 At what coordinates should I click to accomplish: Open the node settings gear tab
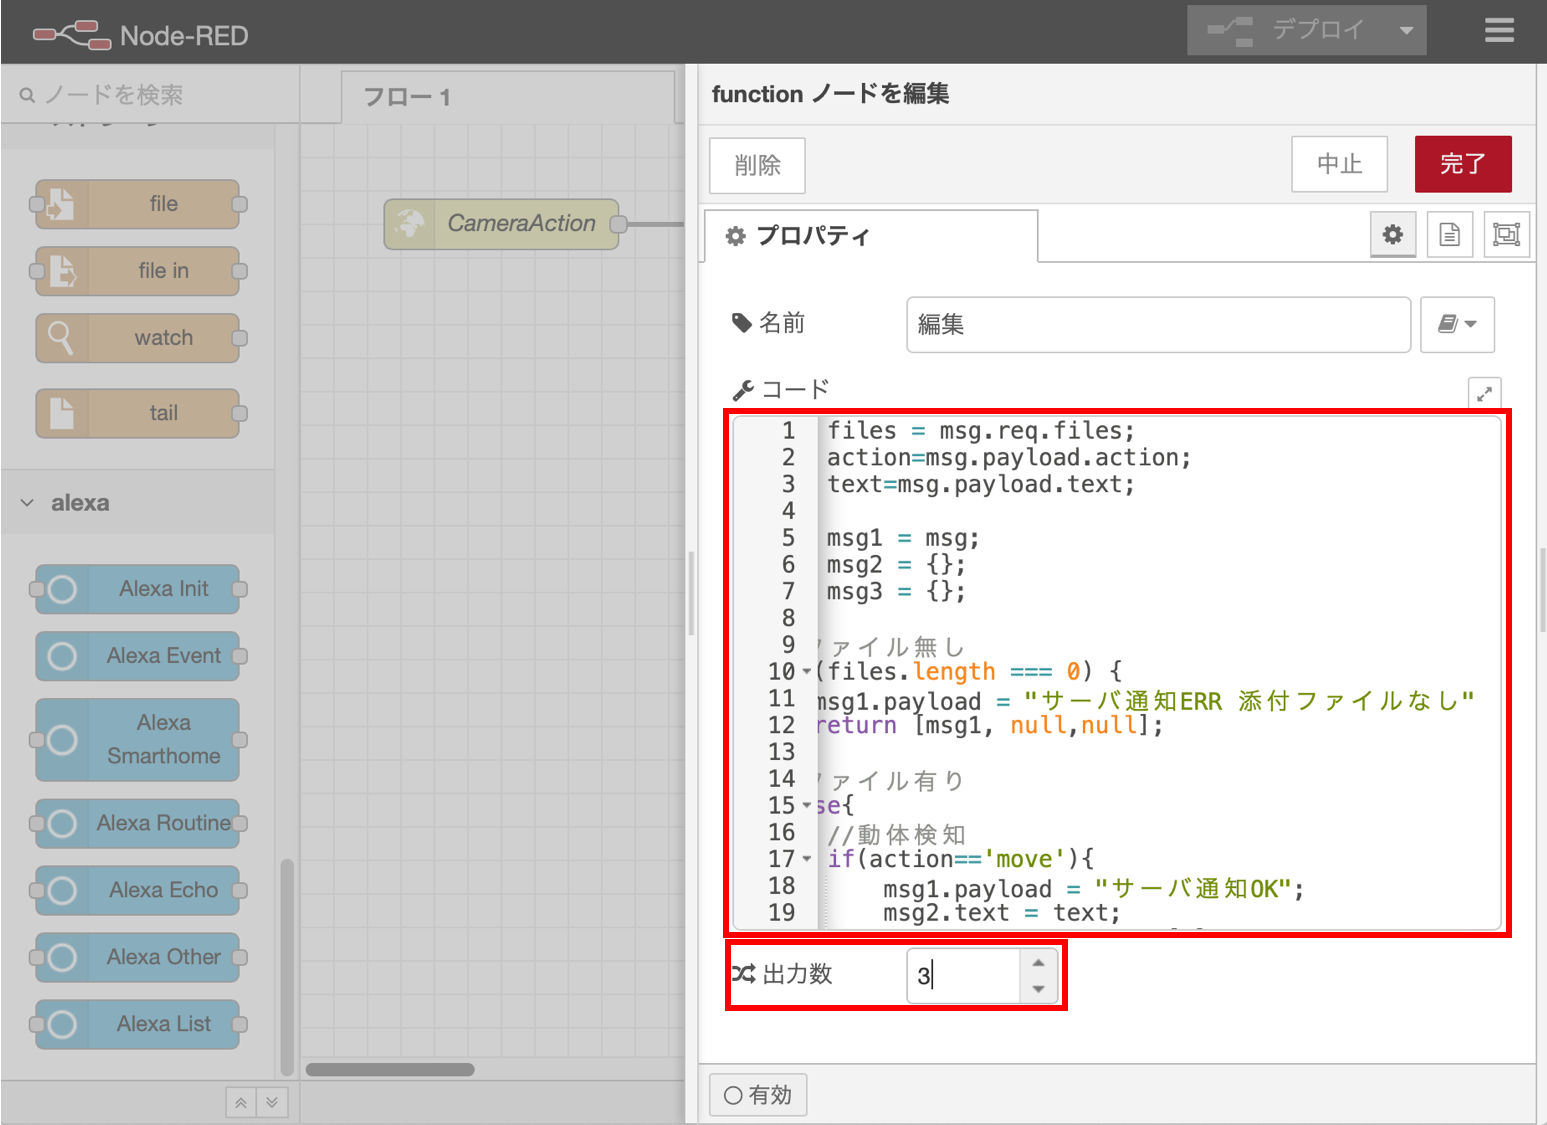(x=1392, y=235)
